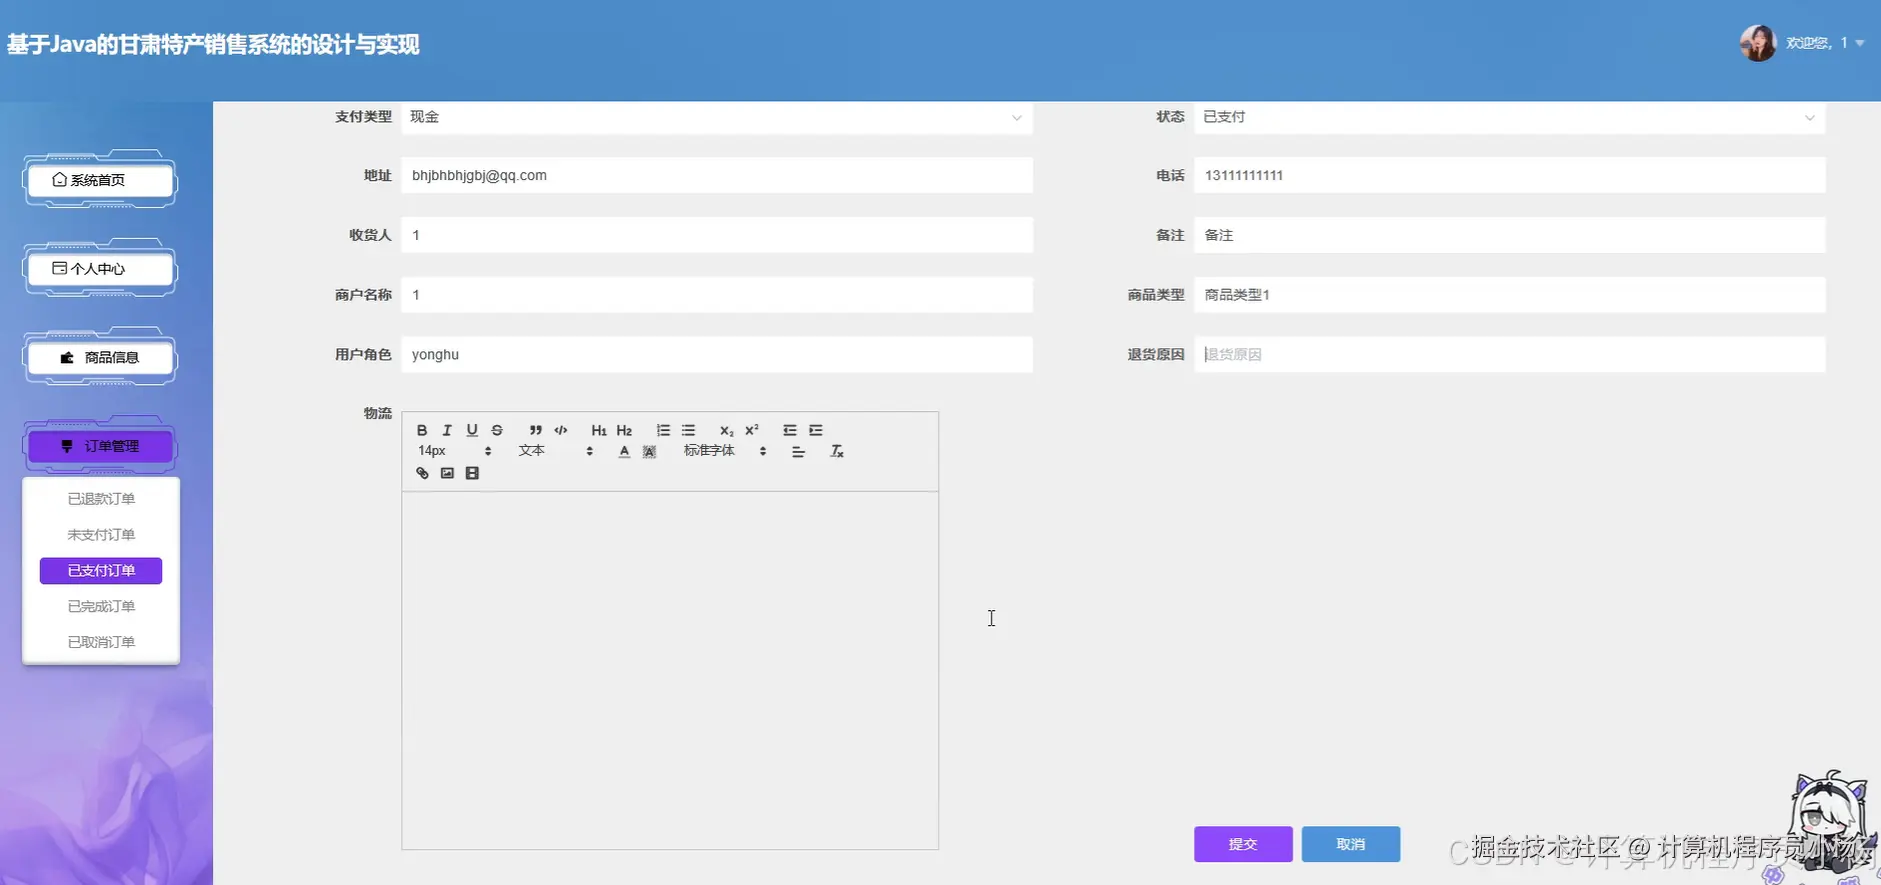Apply Heading 2 (H2) style
The image size is (1881, 885).
pos(624,430)
